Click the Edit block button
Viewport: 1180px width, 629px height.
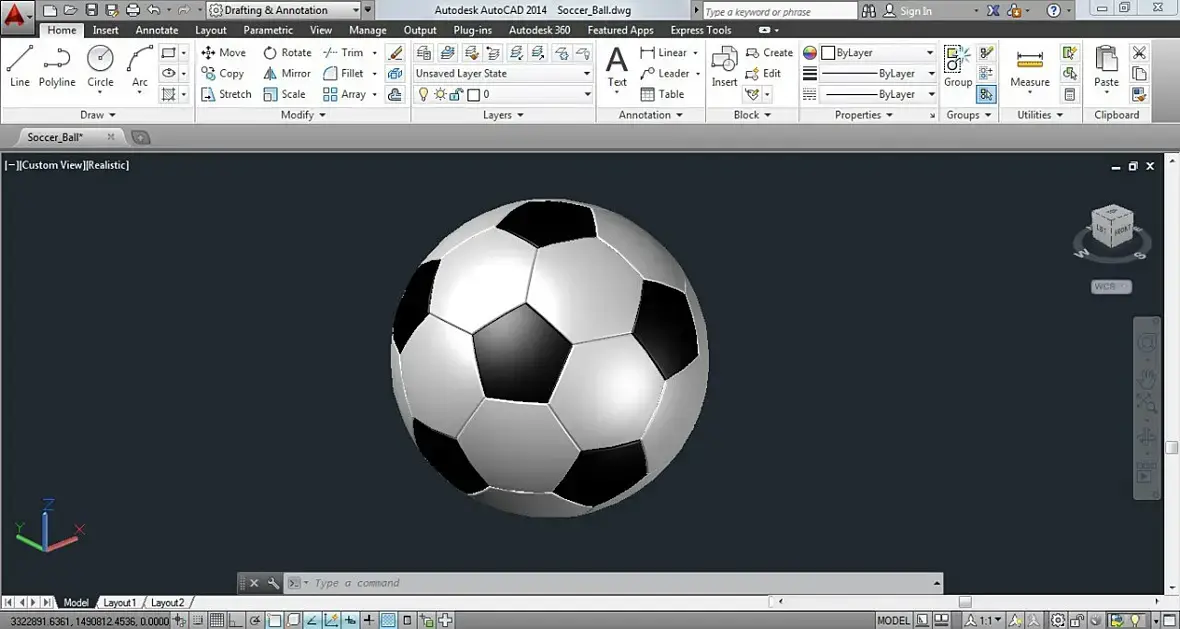(x=763, y=73)
